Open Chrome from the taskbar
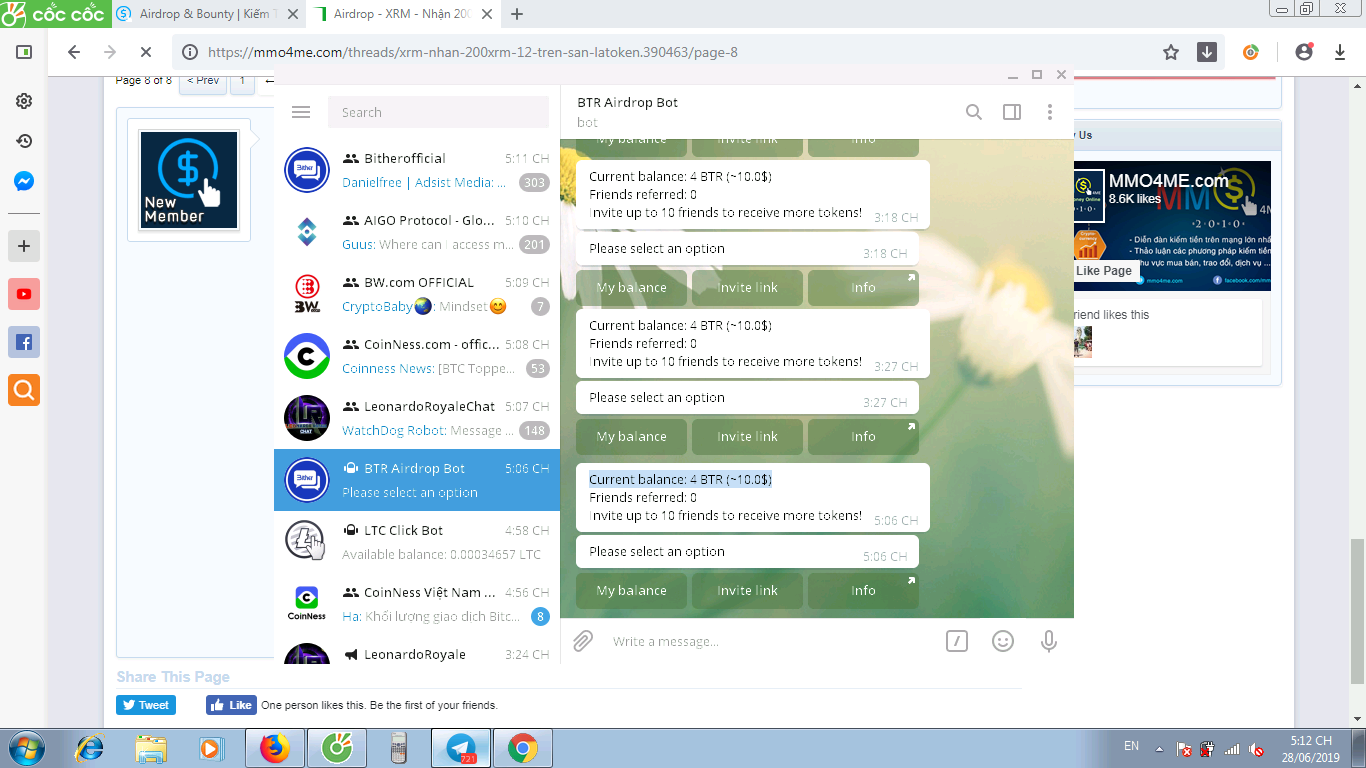1366x768 pixels. coord(522,747)
